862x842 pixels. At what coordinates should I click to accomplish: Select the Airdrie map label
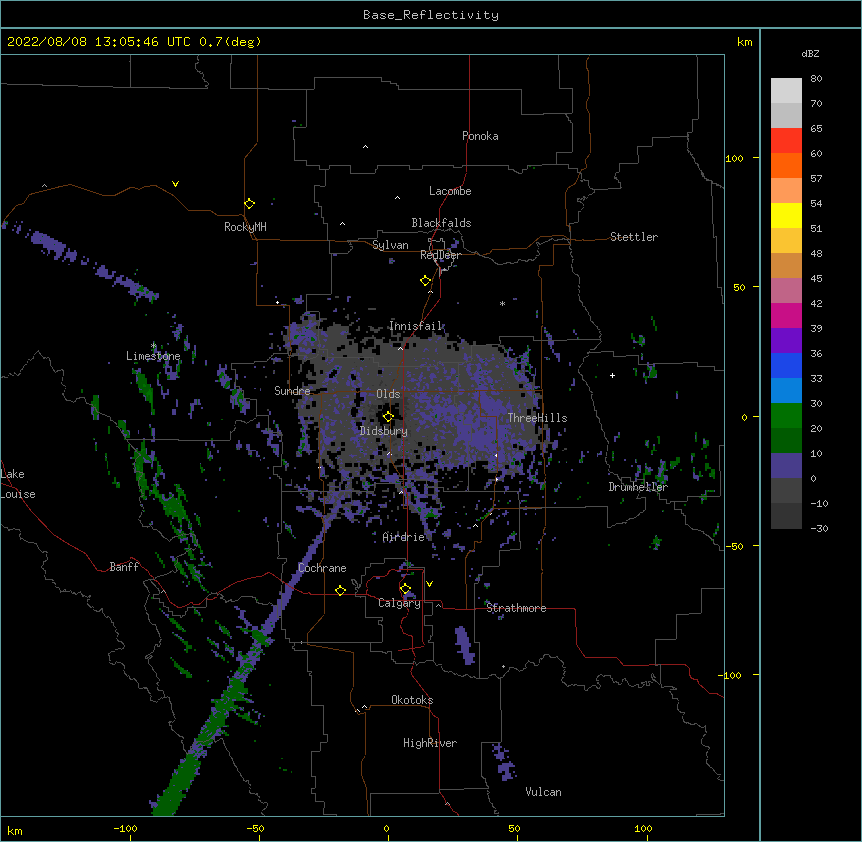tap(404, 537)
